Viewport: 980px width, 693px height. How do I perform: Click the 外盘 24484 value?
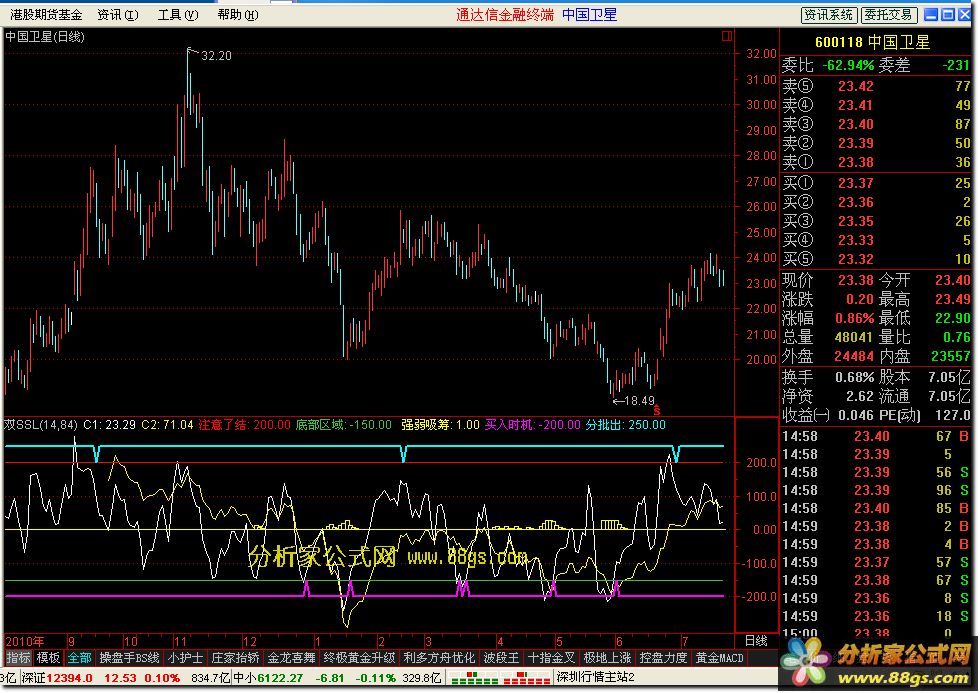point(854,356)
